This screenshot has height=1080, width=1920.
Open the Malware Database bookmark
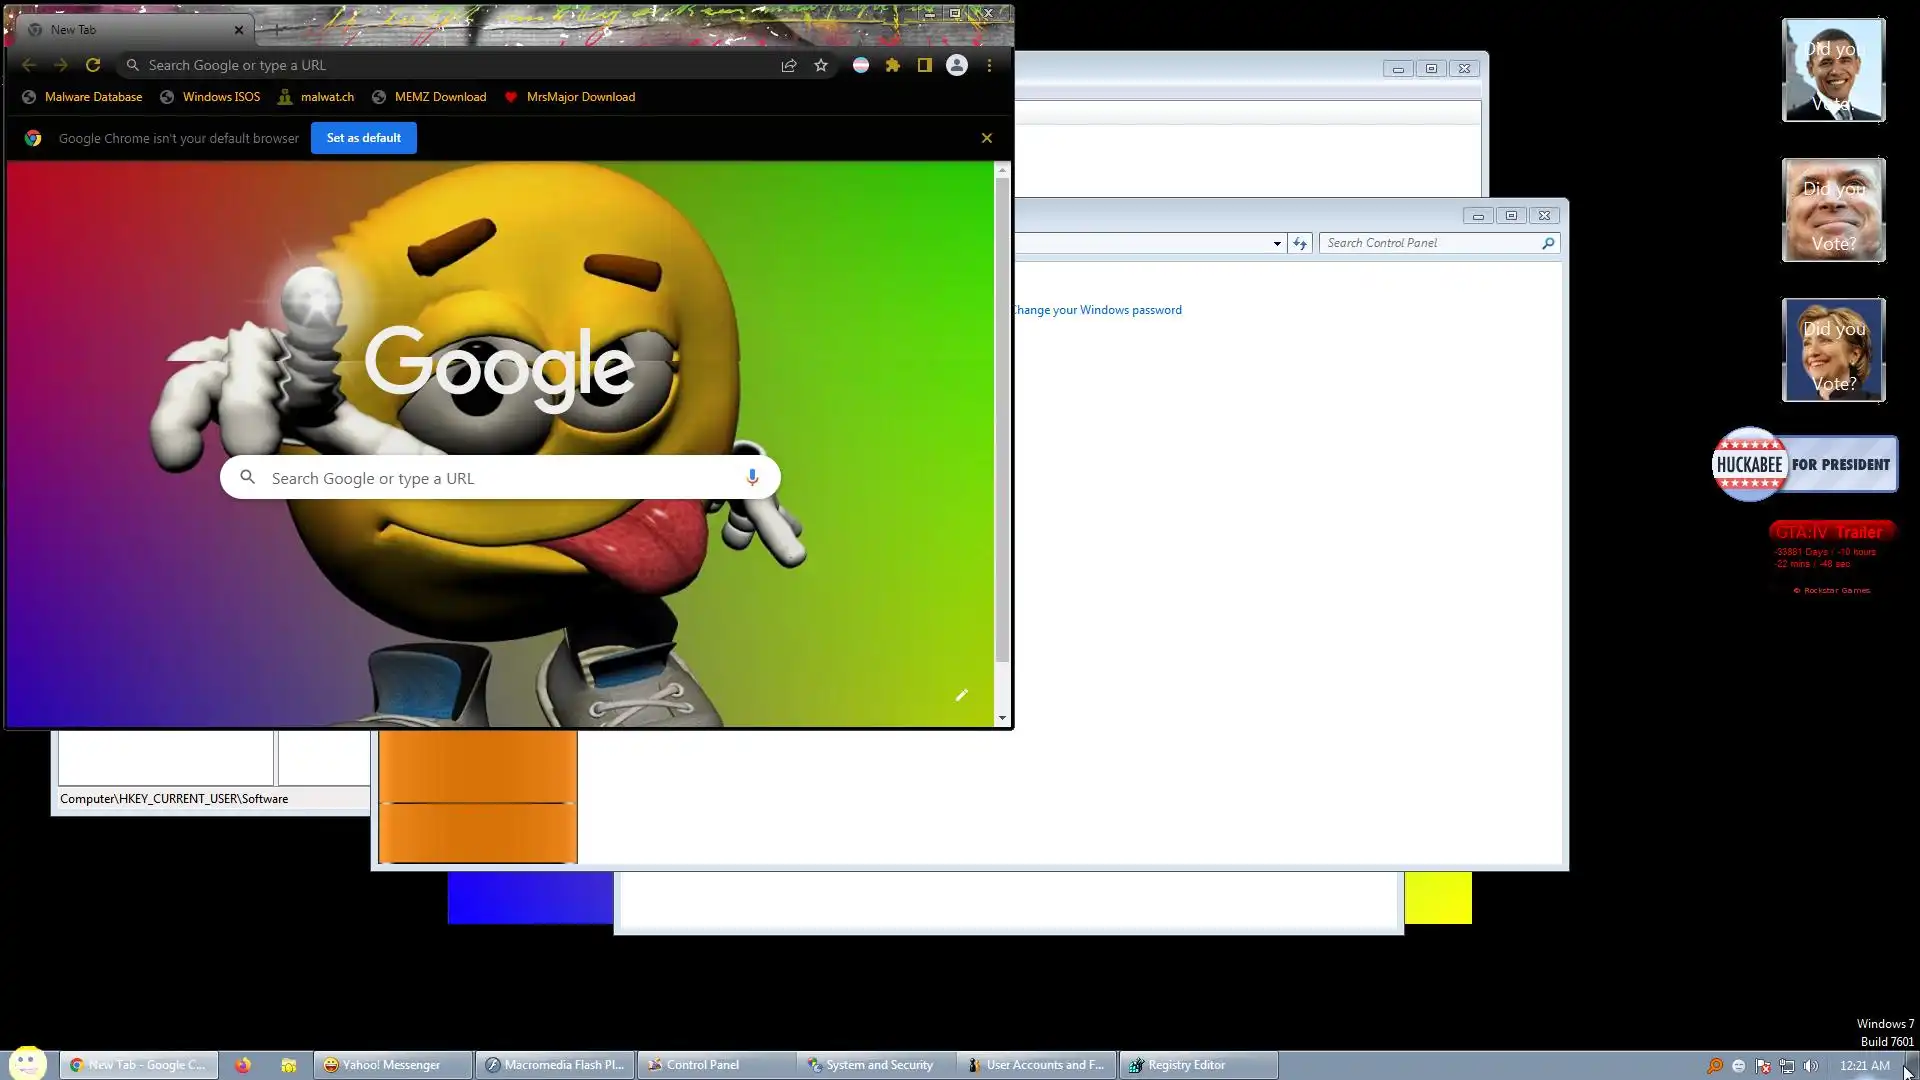click(x=93, y=97)
